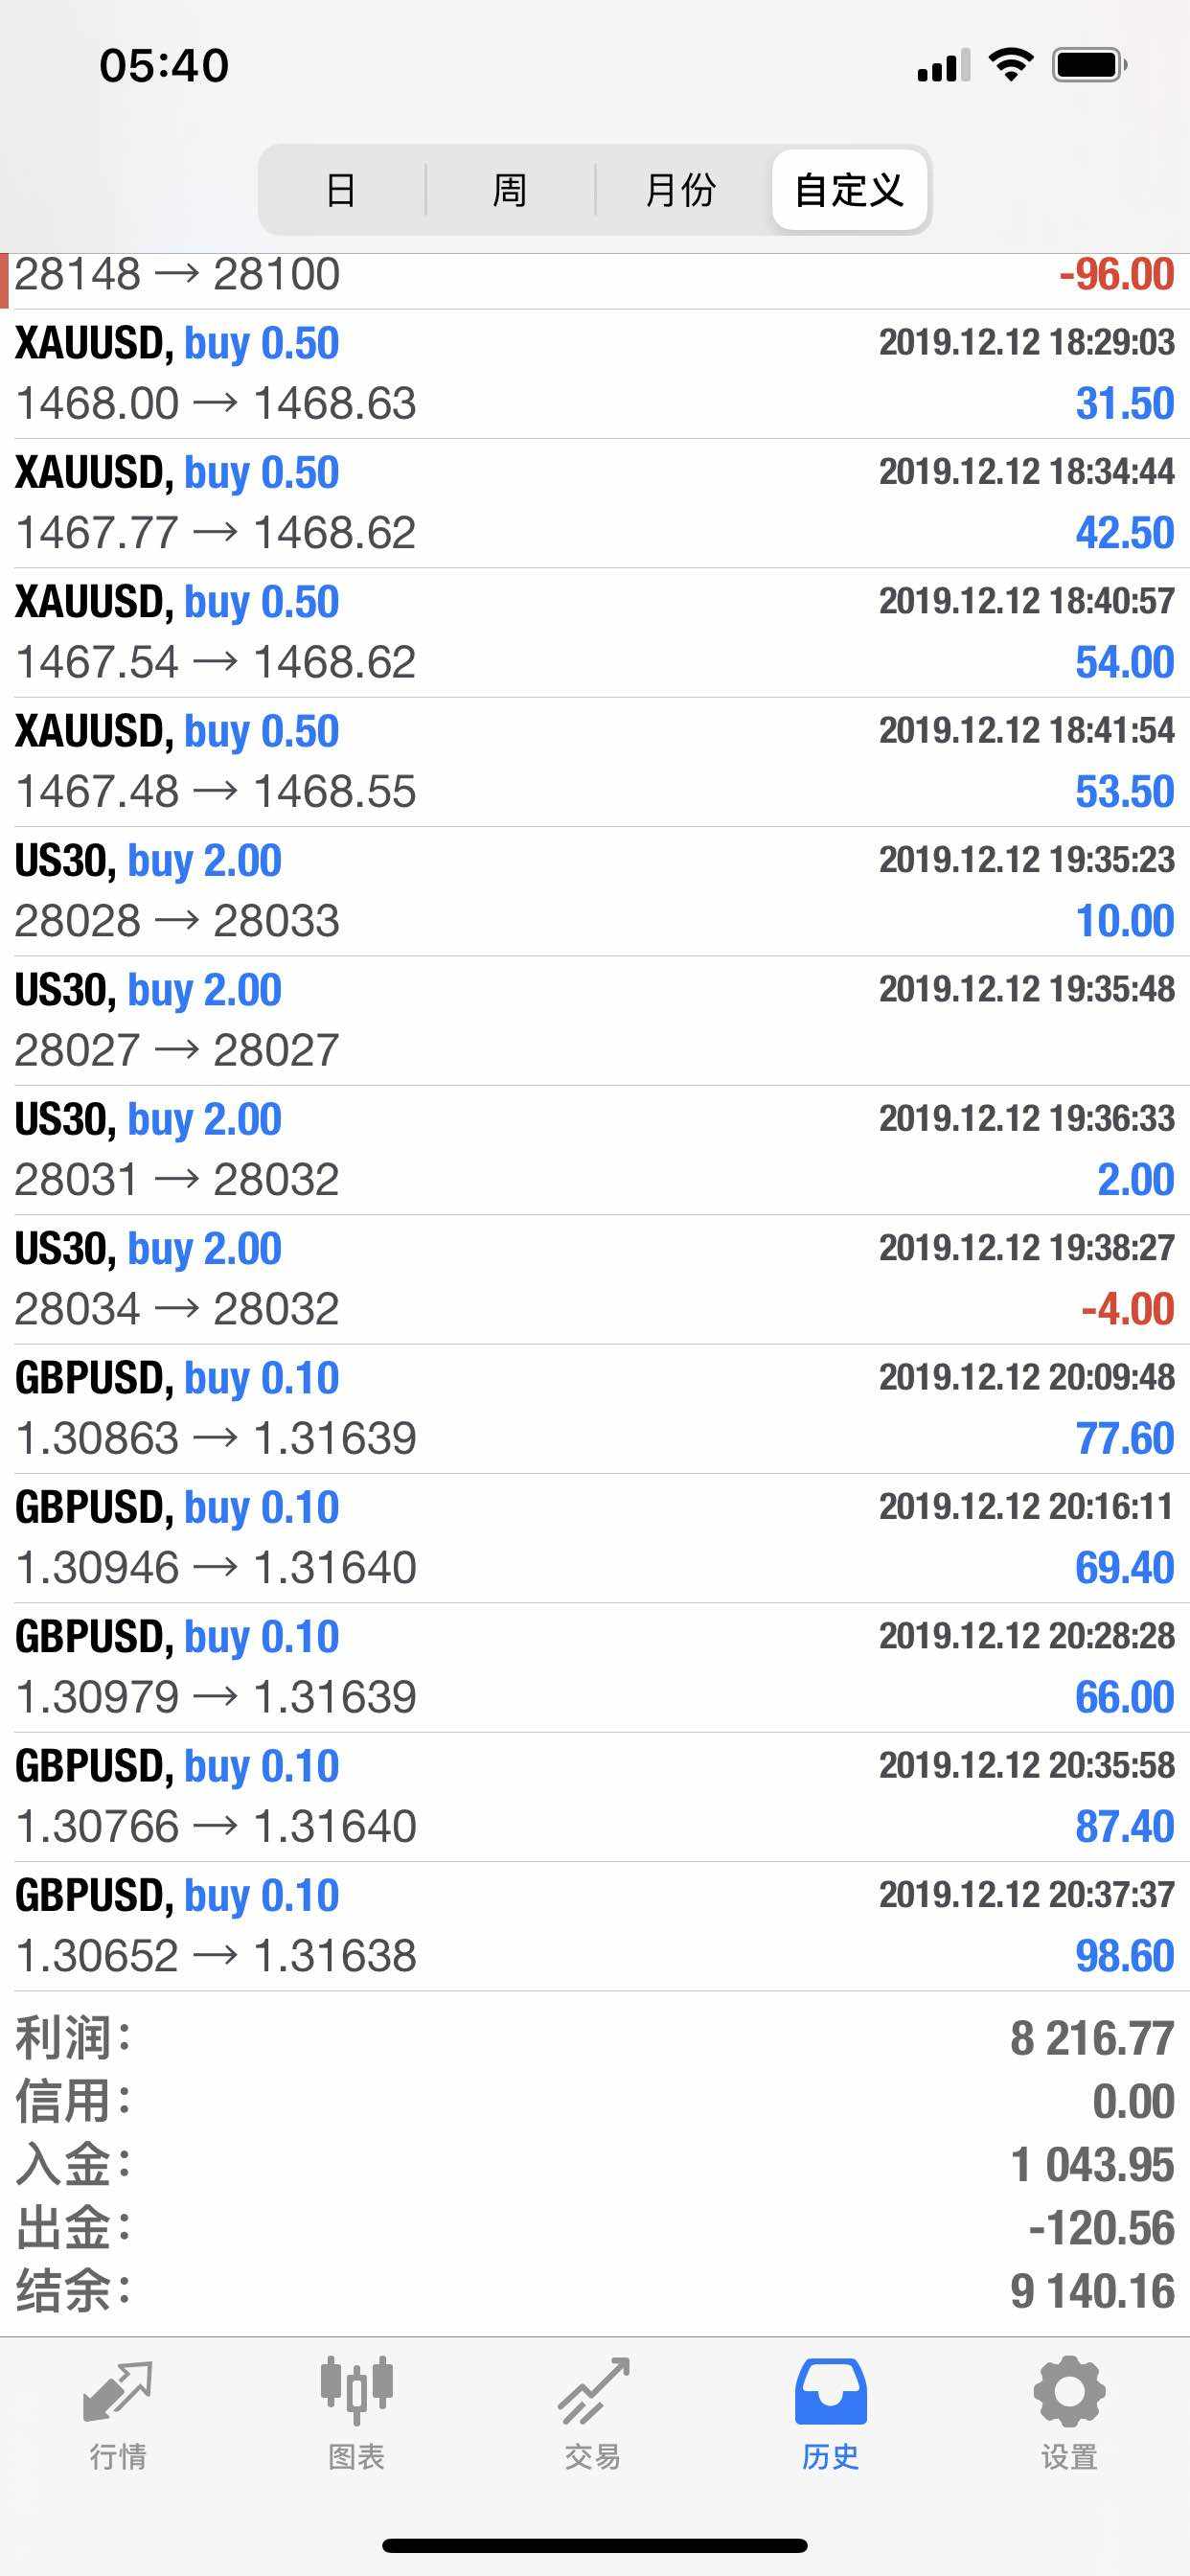Tap GBPUSD trade with 98.60 profit
Viewport: 1190px width, 2576px height.
(595, 1925)
